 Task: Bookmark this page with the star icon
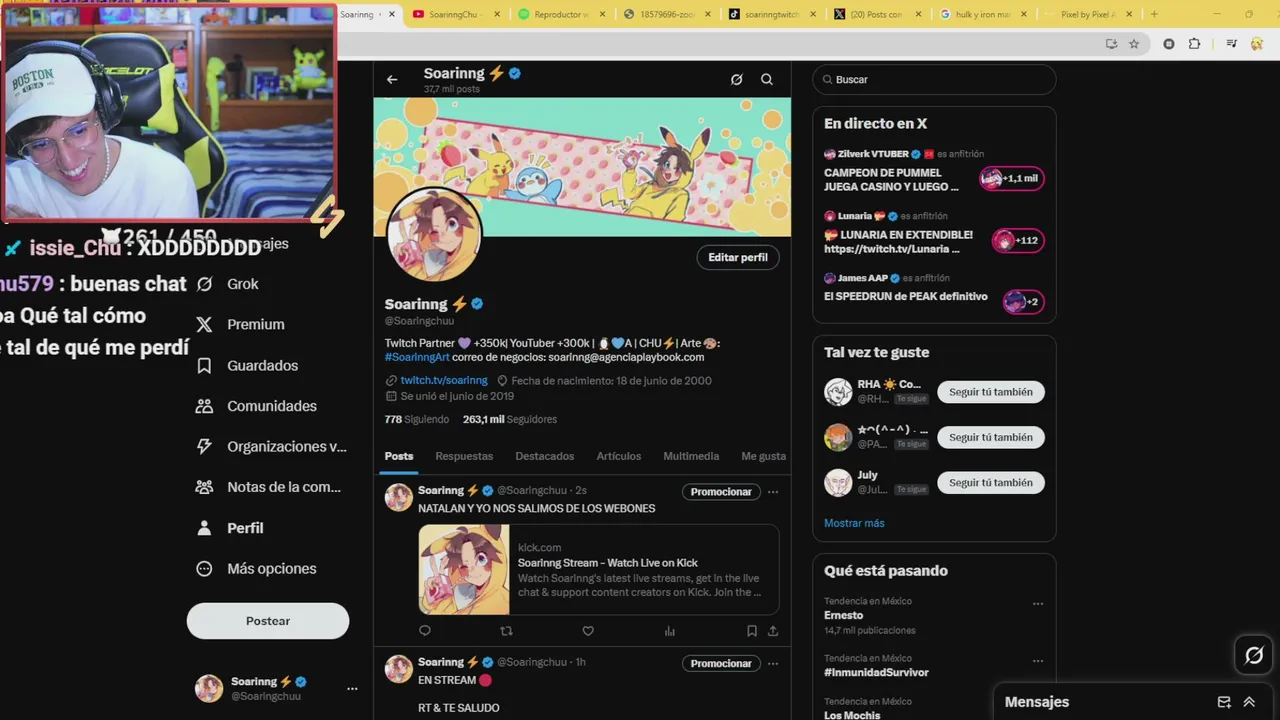pyautogui.click(x=1134, y=44)
